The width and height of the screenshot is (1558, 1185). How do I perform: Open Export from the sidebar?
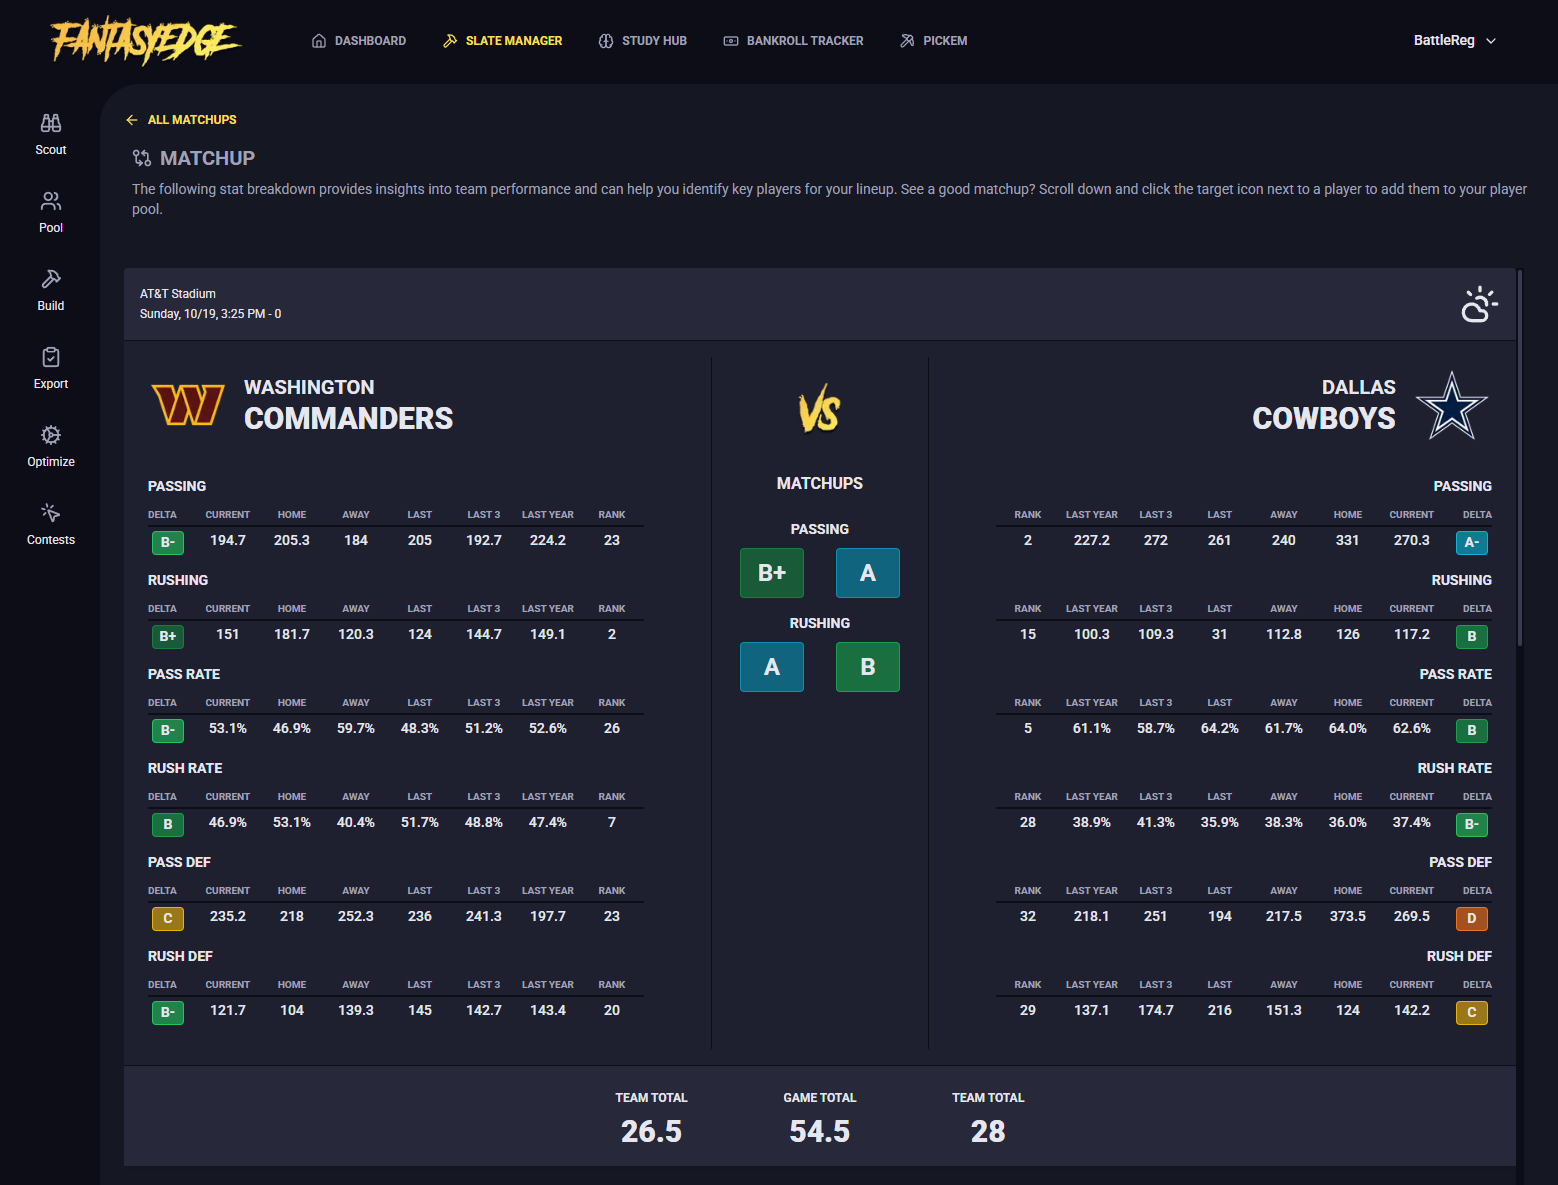[x=51, y=369]
